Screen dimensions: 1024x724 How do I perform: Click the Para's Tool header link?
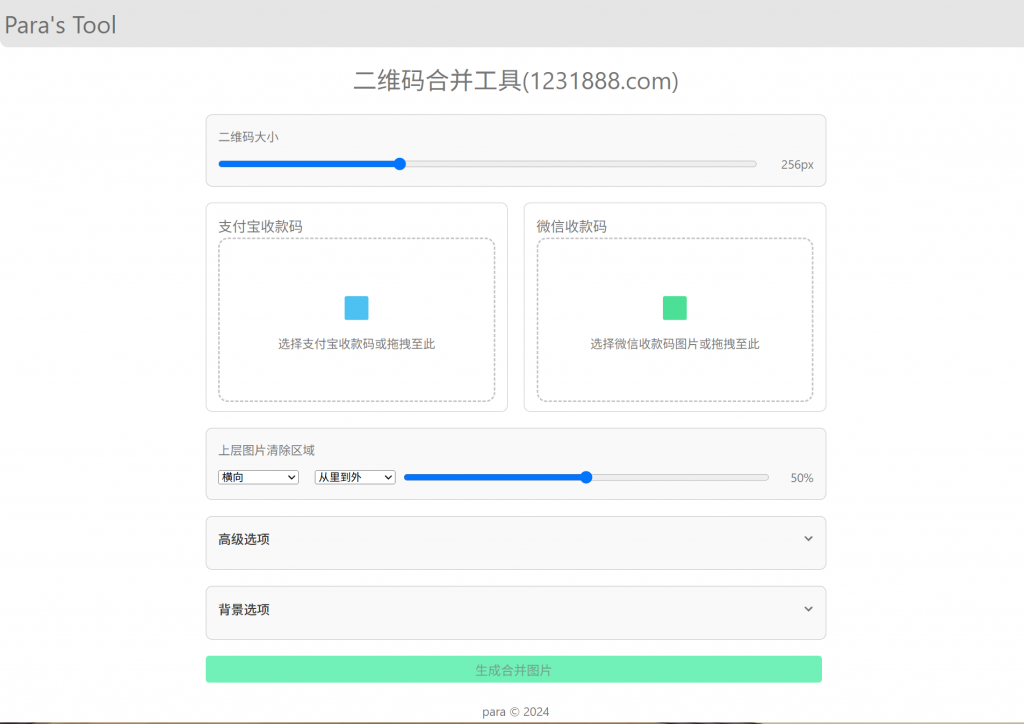(x=60, y=25)
